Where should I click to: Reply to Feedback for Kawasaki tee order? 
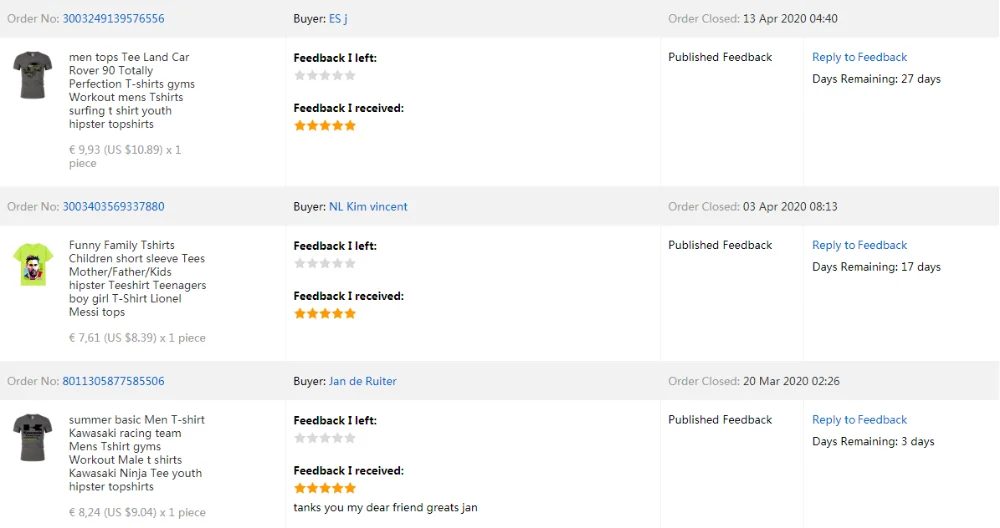[x=859, y=420]
